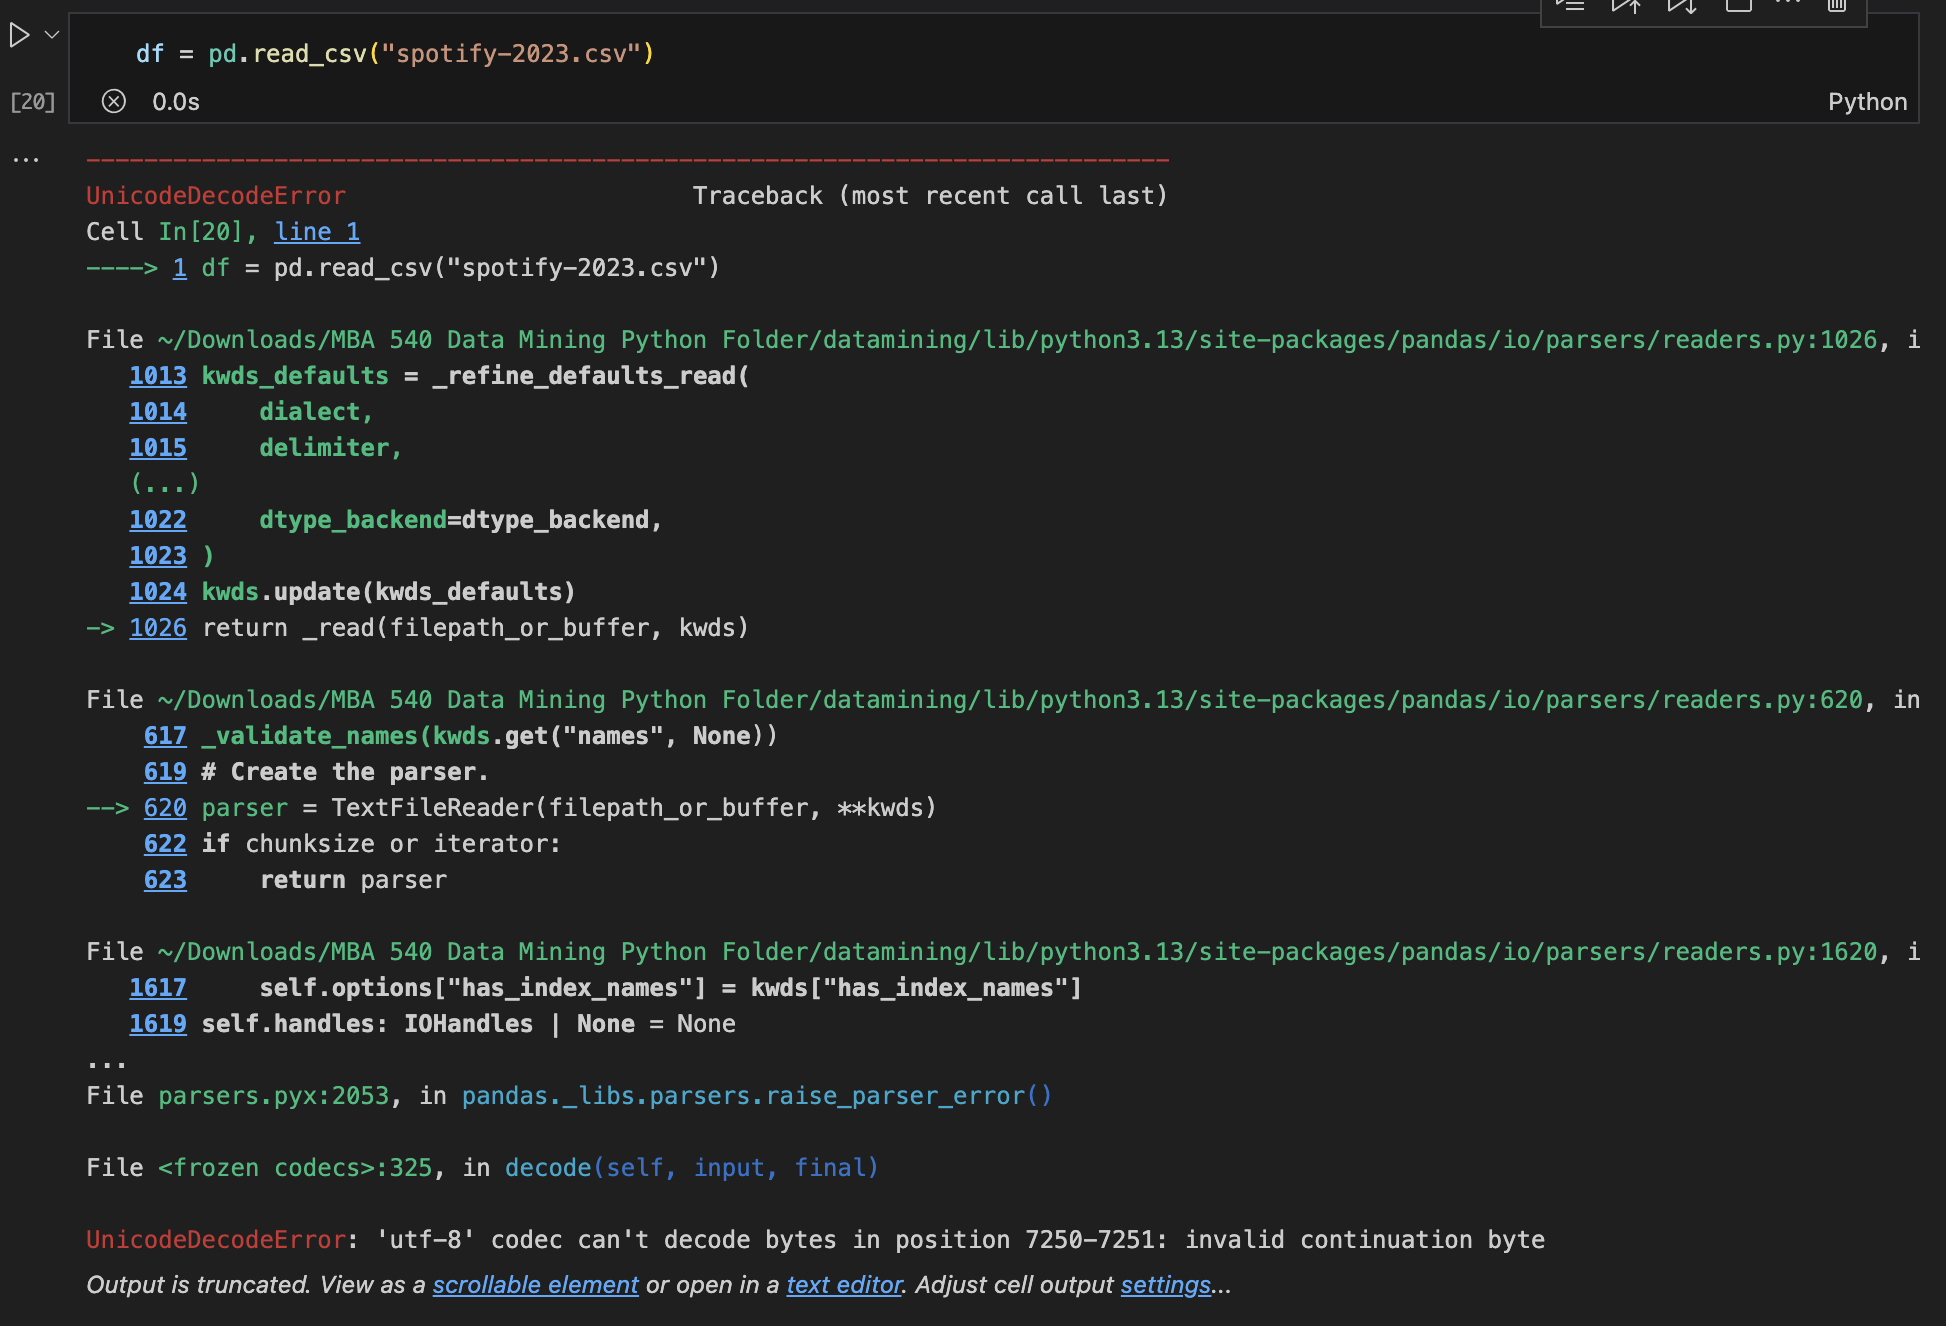This screenshot has height=1326, width=1946.
Task: Click the Execute Cell and Below toolbar icon
Action: coord(1681,8)
